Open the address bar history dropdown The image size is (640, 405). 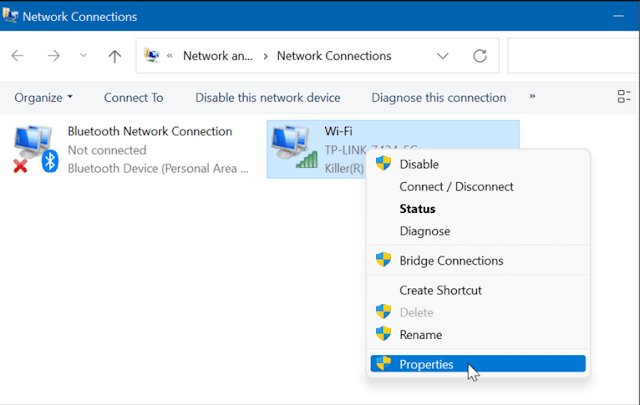(x=444, y=56)
